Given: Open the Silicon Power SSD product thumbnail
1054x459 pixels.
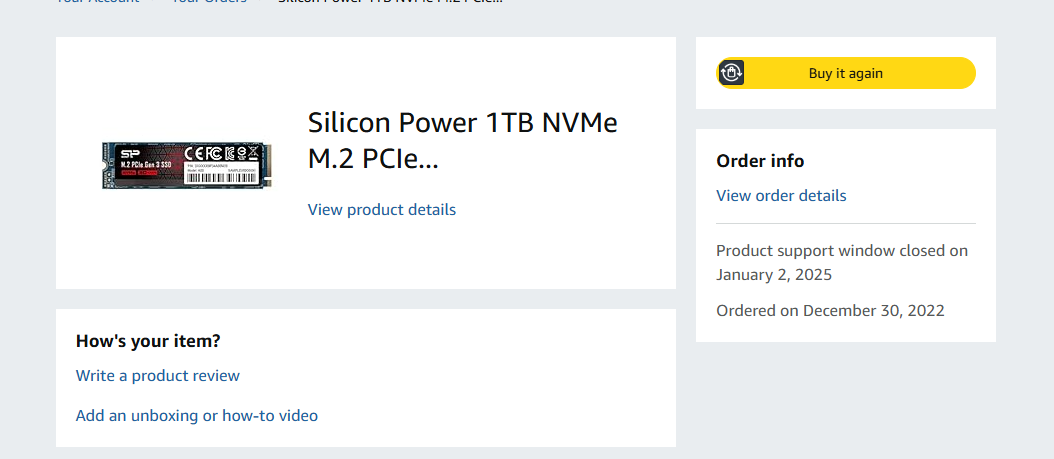Looking at the screenshot, I should 187,165.
